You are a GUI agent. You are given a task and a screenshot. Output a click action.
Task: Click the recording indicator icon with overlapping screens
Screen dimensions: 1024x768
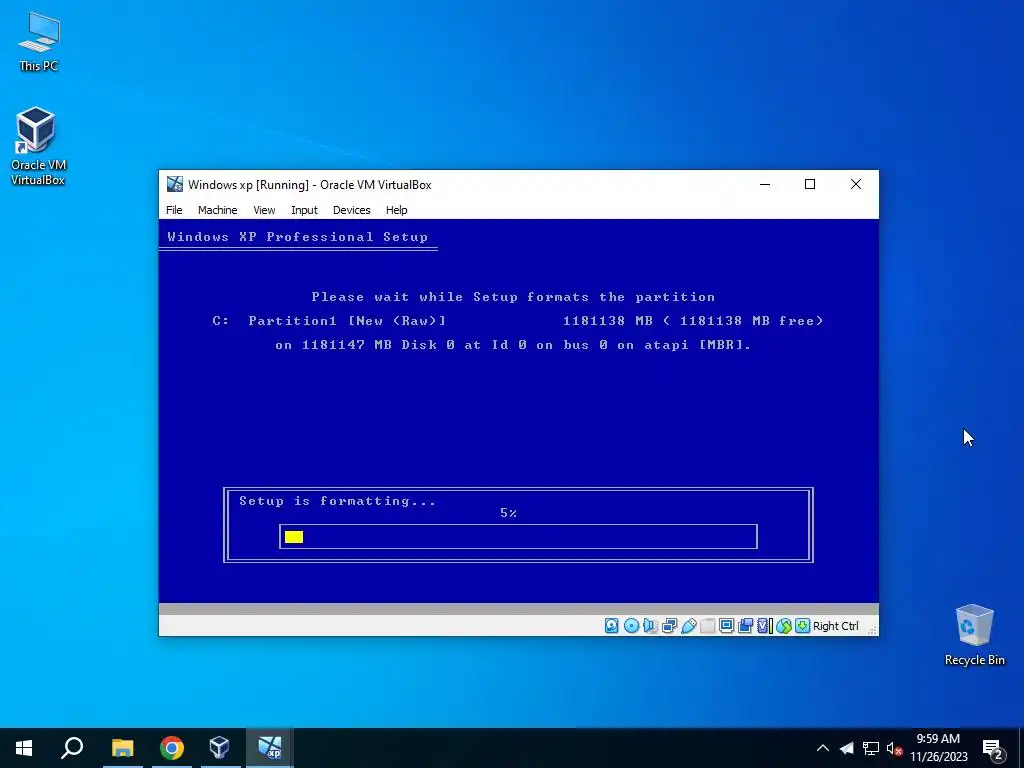pyautogui.click(x=745, y=626)
